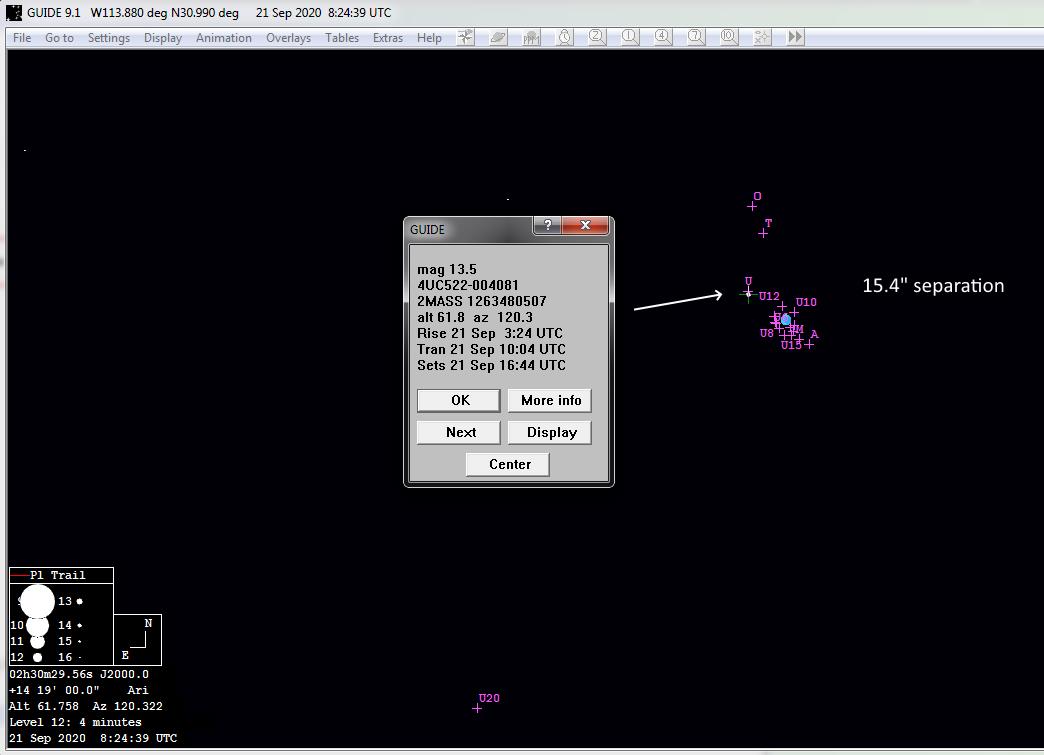Viewport: 1044px width, 755px height.
Task: Click the toolbar icon left of fast forward
Action: coord(762,37)
